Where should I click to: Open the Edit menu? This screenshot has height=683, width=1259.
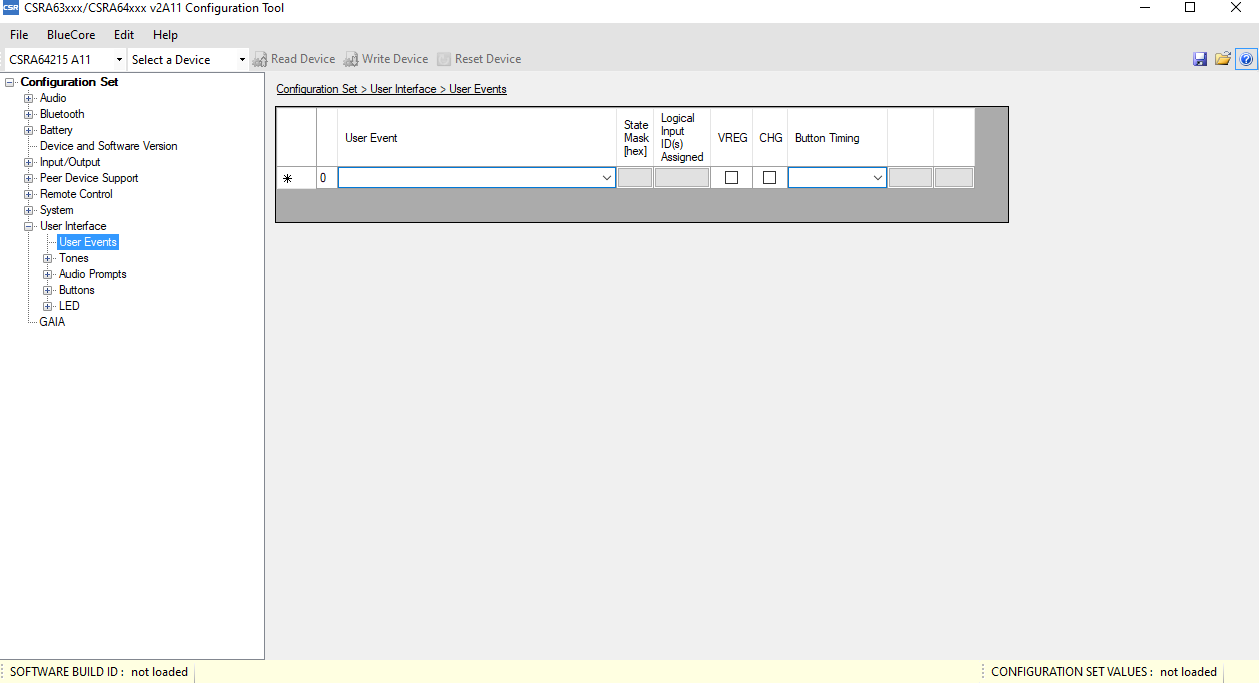(x=124, y=35)
